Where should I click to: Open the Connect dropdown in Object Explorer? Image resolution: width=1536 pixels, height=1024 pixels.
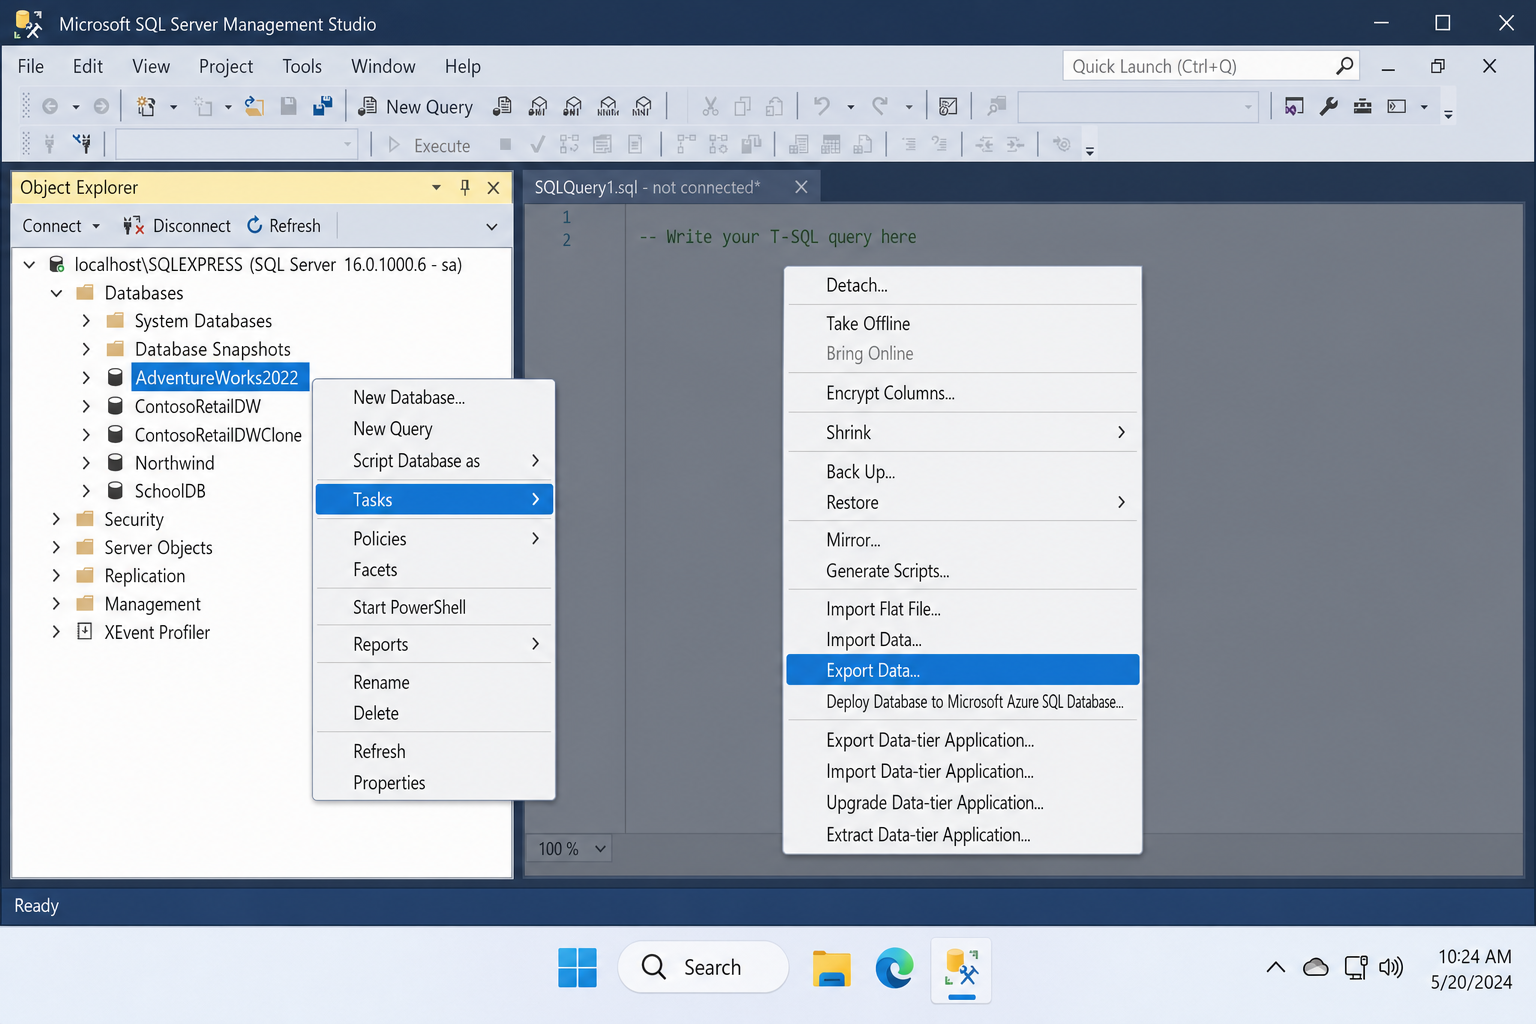[61, 226]
